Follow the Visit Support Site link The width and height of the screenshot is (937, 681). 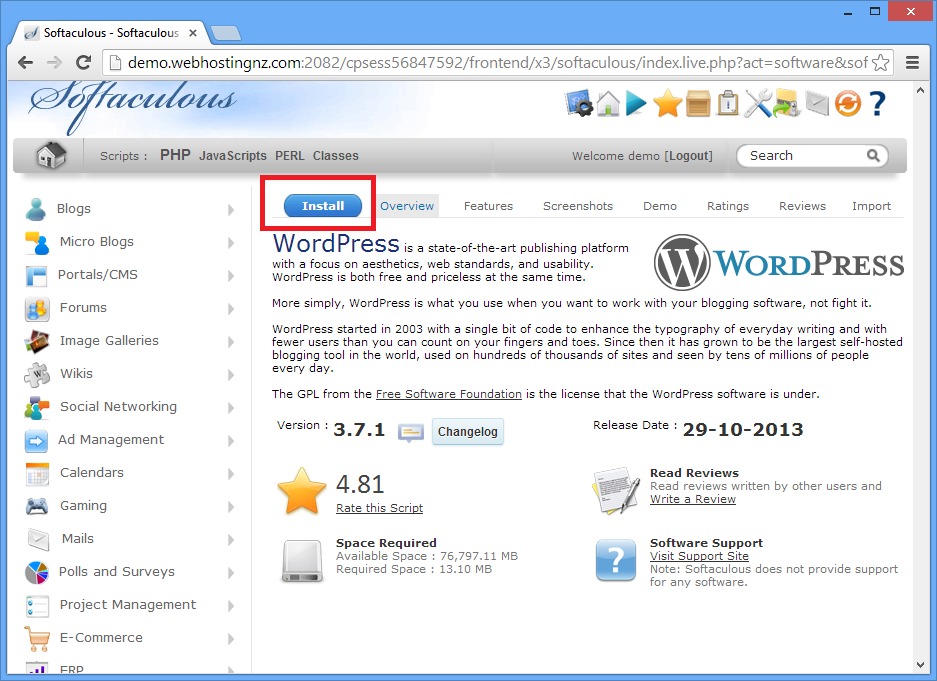point(699,556)
